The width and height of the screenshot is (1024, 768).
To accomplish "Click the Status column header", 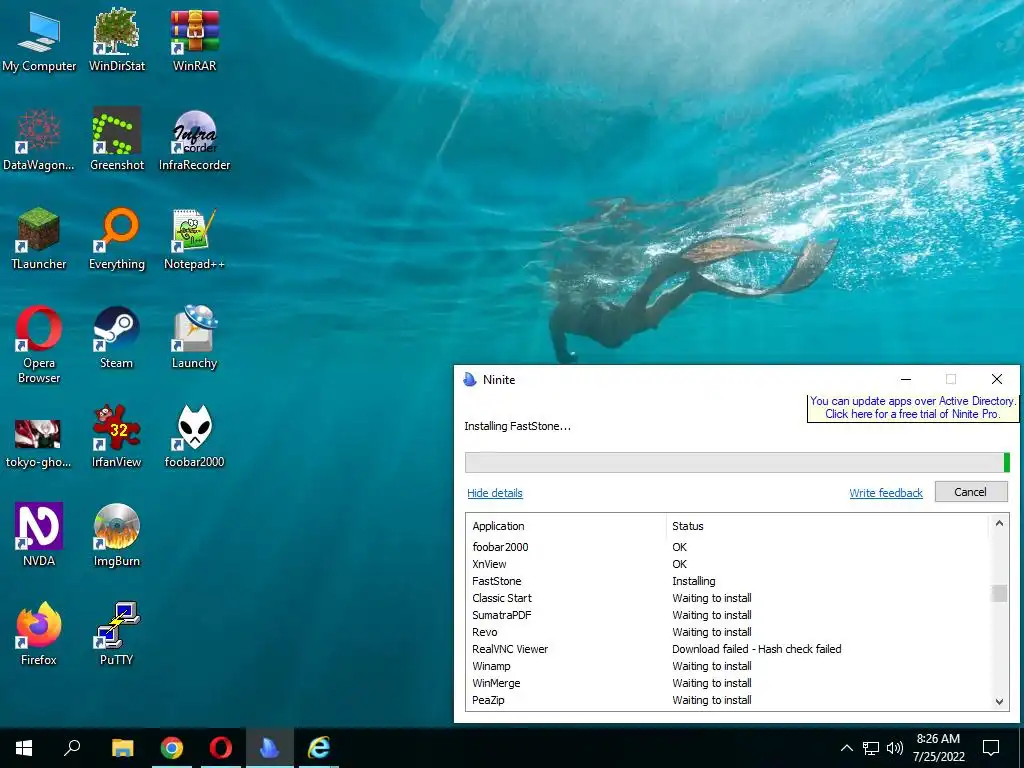I will pyautogui.click(x=827, y=526).
